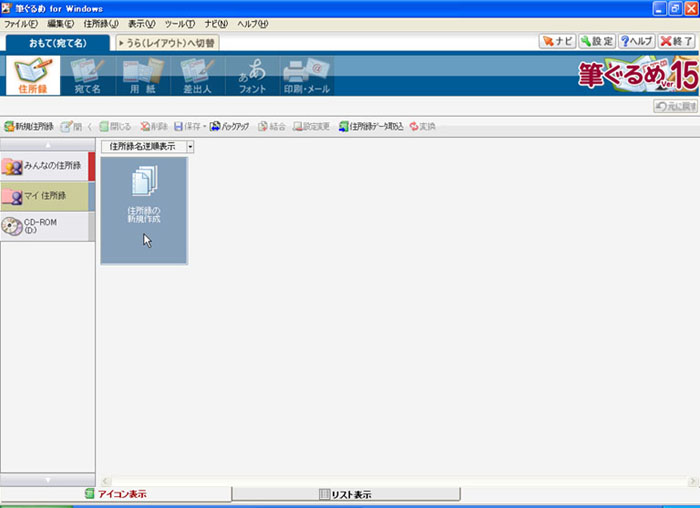Switch to うら(レイアウト)へ切替 tab

point(168,43)
